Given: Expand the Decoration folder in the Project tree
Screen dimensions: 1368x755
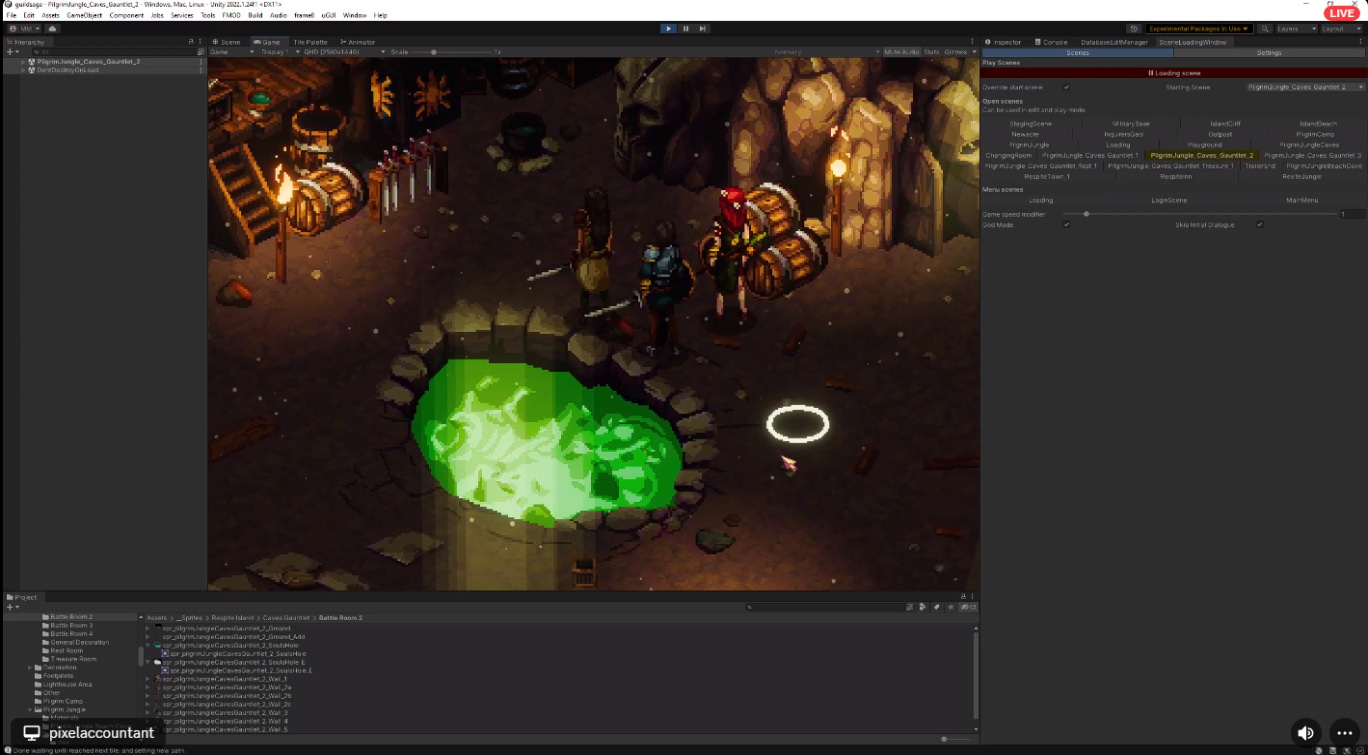Looking at the screenshot, I should point(31,667).
